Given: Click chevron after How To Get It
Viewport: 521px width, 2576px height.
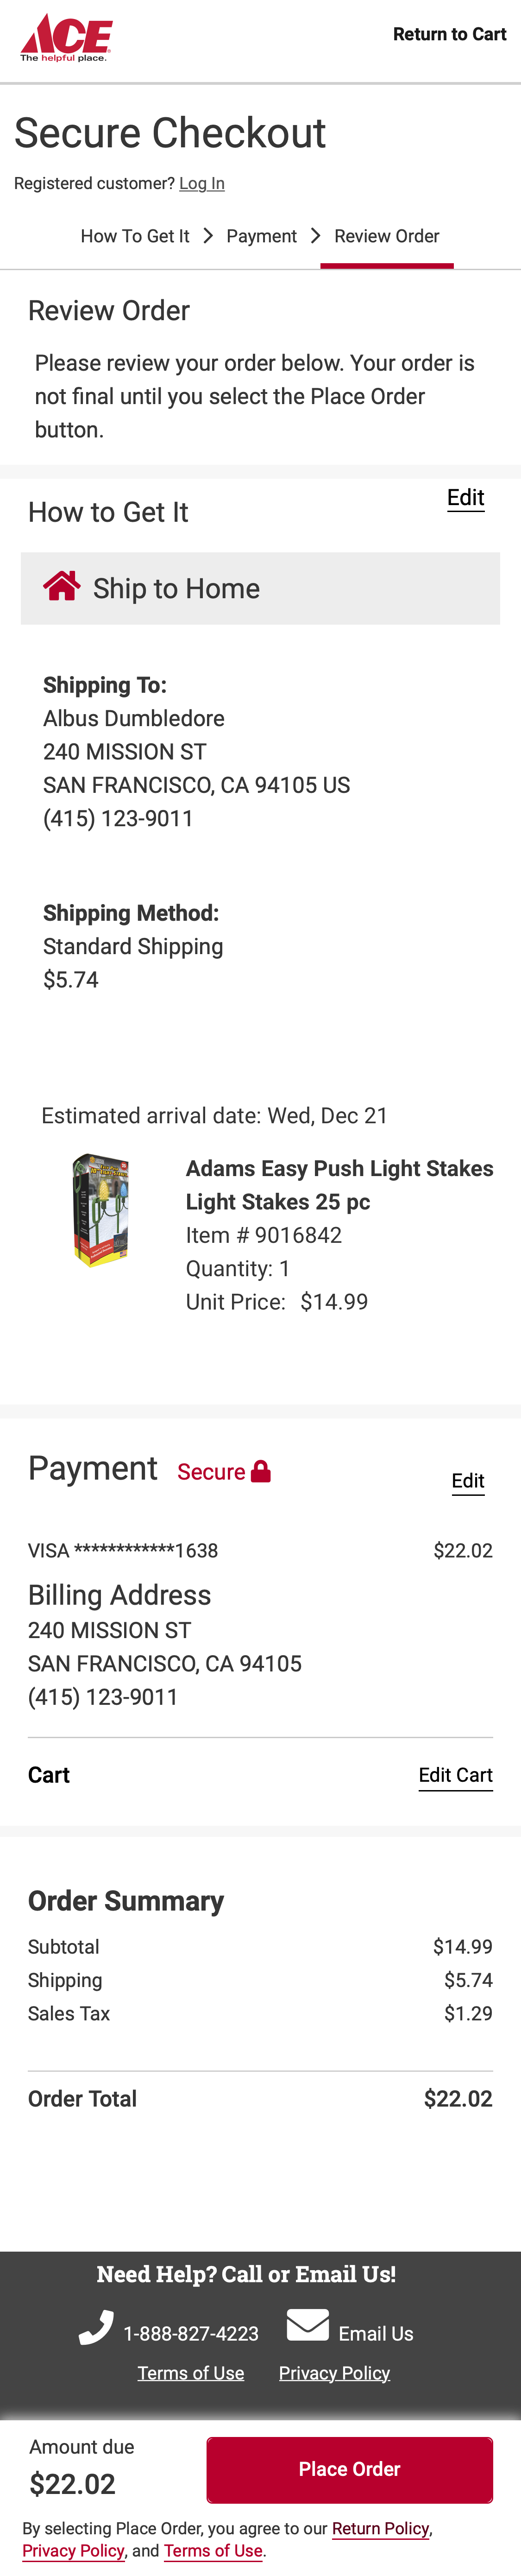Looking at the screenshot, I should (x=208, y=236).
